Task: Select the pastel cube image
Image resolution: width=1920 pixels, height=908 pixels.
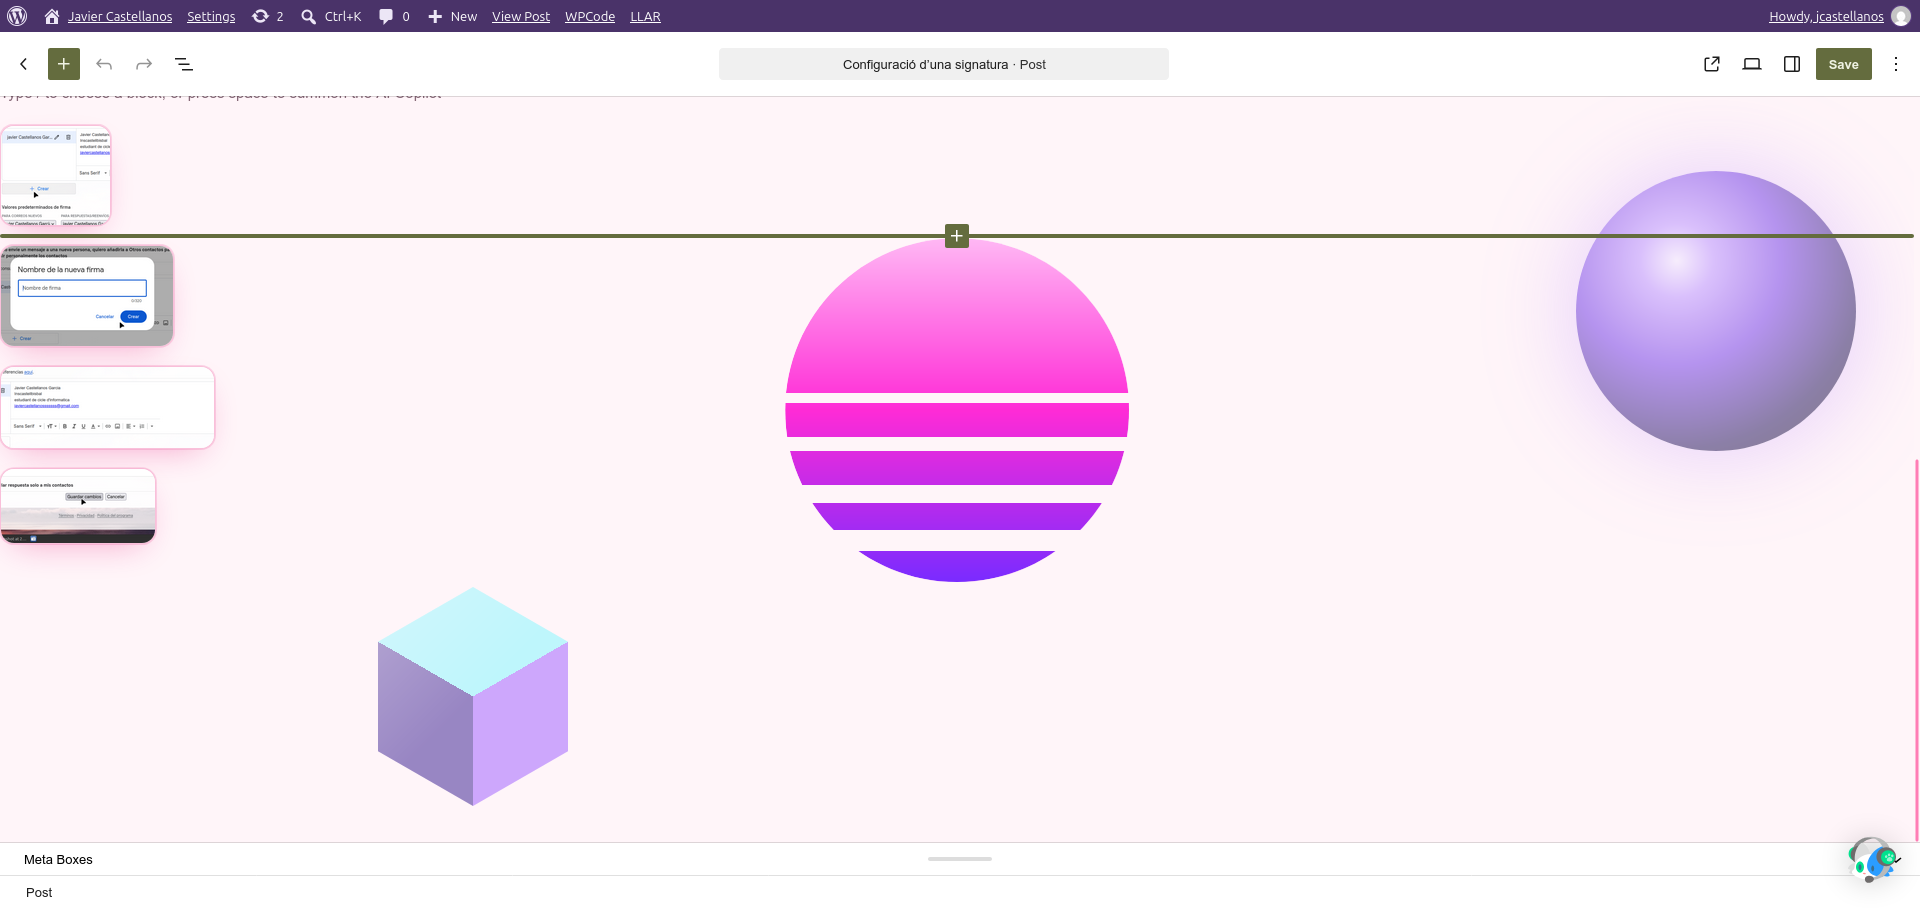Action: pos(473,696)
